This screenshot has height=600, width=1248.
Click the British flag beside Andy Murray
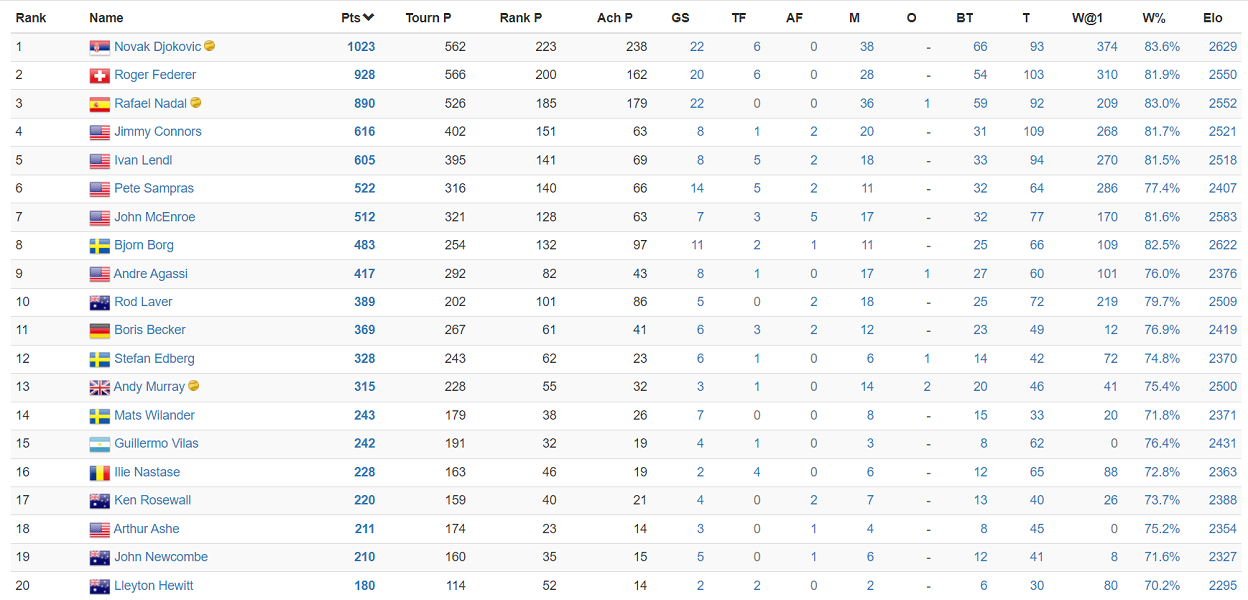(99, 387)
